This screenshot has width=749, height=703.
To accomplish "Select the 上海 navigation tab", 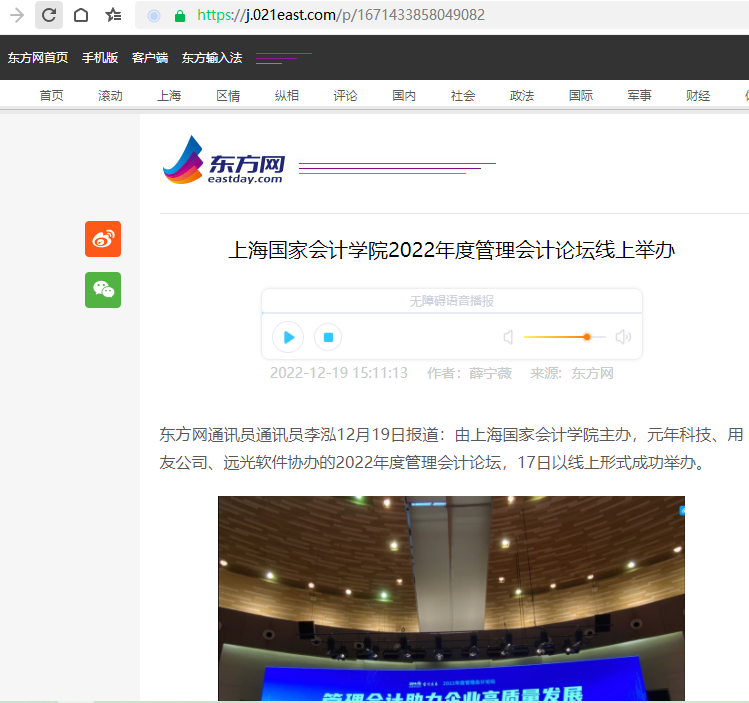I will point(169,96).
